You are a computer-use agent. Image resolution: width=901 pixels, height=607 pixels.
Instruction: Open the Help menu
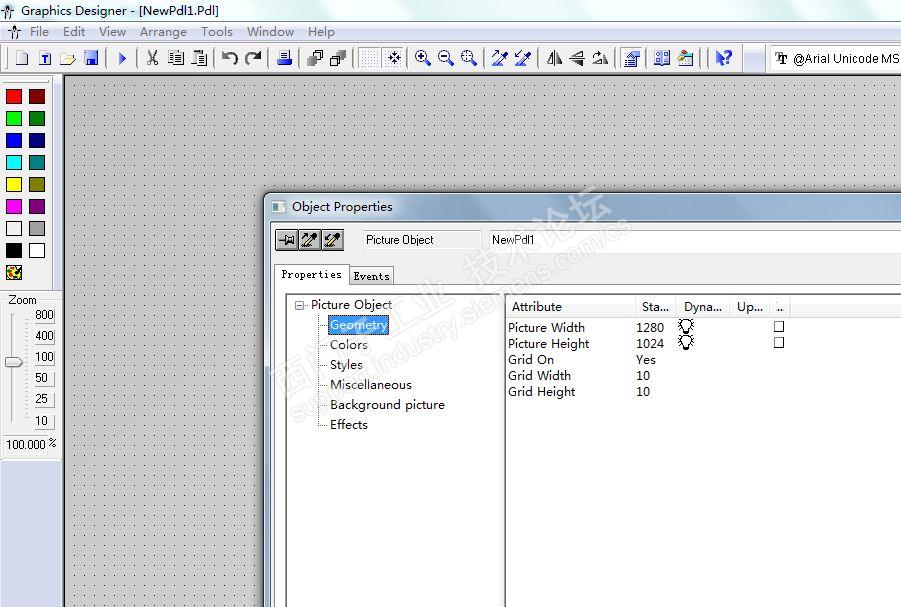coord(321,32)
